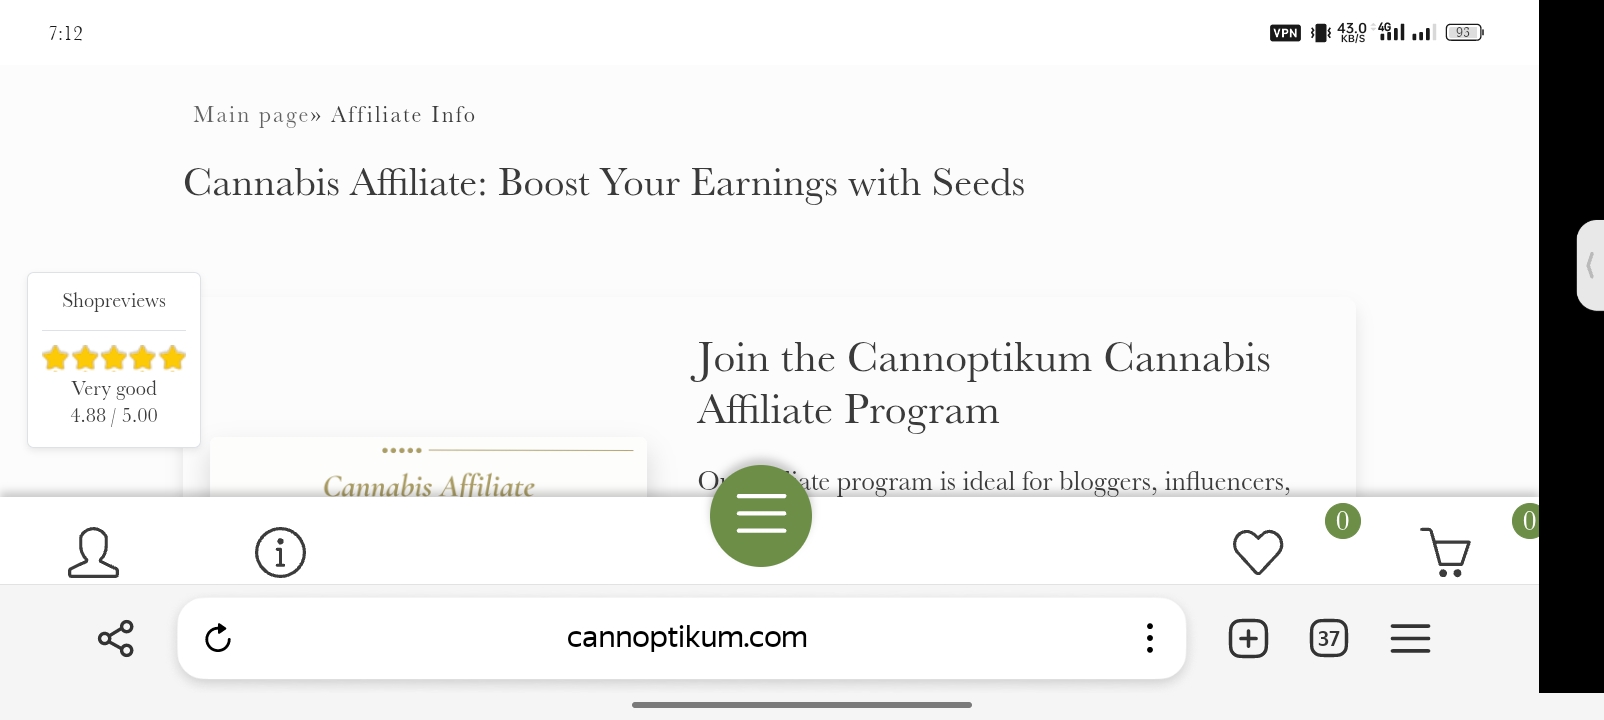
Task: Open the info circle icon
Action: 280,552
